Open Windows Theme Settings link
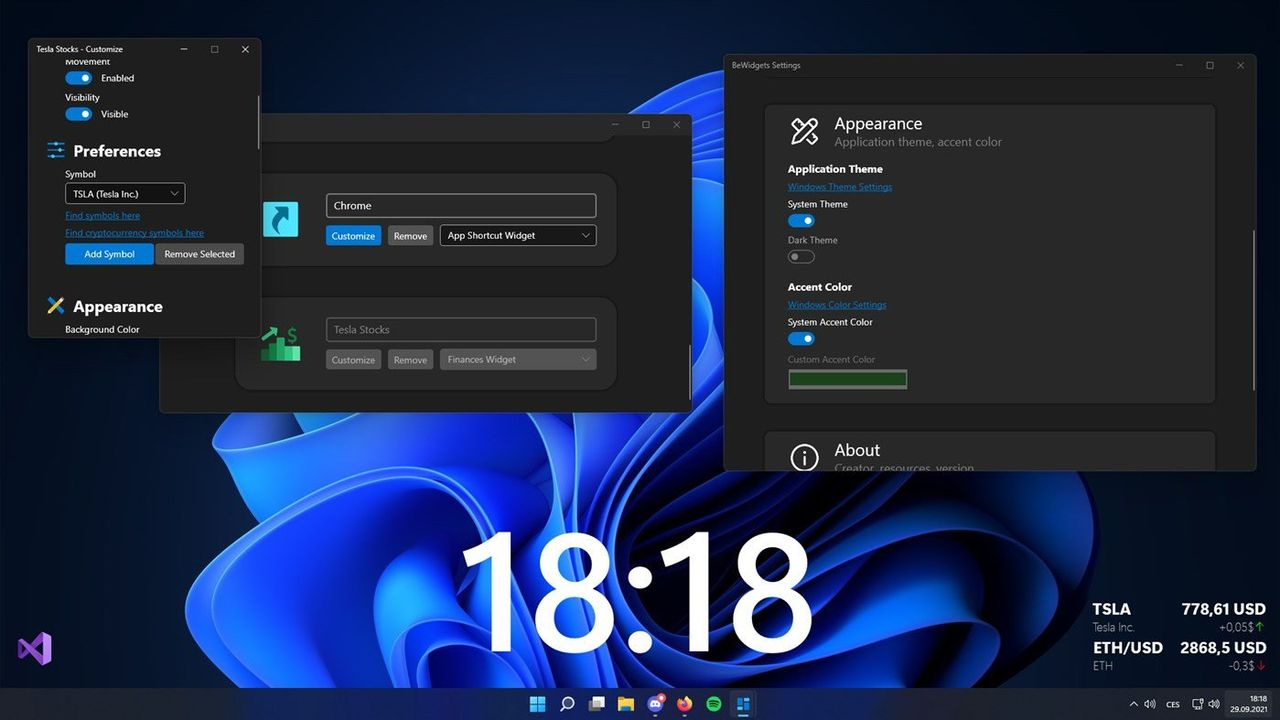 pyautogui.click(x=840, y=187)
